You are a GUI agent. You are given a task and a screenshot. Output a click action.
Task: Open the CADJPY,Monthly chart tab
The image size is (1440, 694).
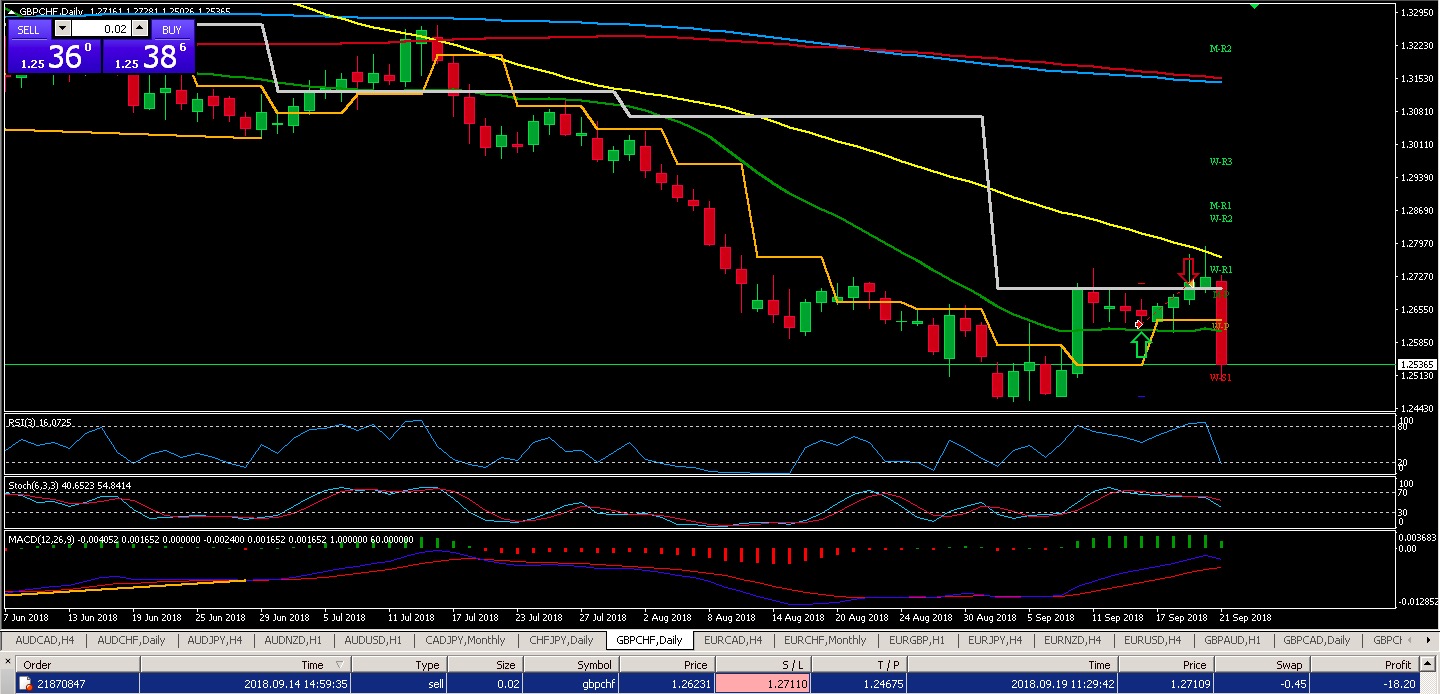[465, 640]
